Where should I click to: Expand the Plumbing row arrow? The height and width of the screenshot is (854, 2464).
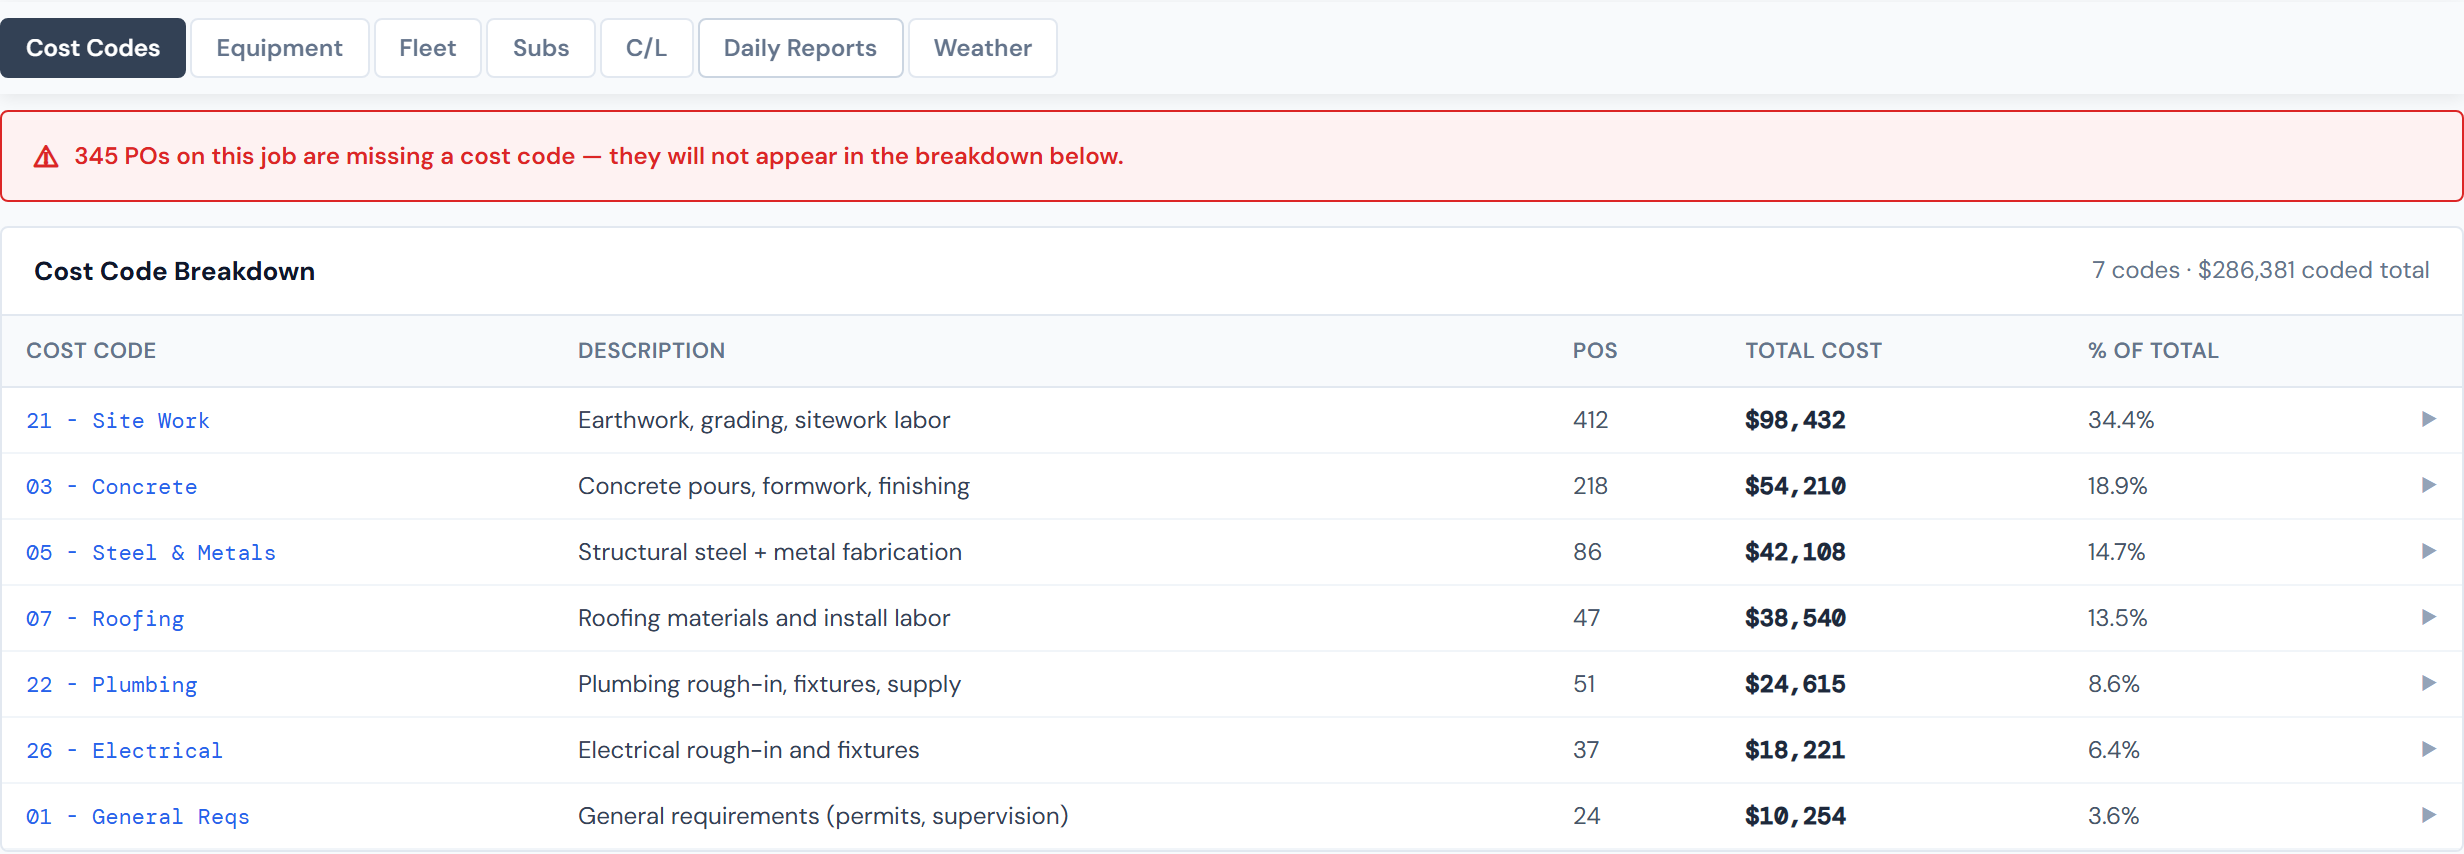click(2428, 683)
